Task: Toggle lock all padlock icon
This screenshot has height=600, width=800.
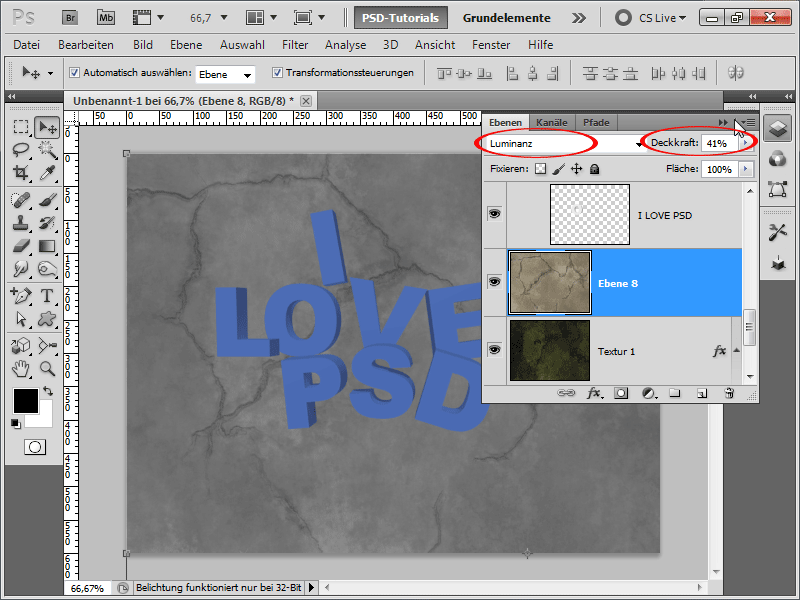Action: (594, 169)
